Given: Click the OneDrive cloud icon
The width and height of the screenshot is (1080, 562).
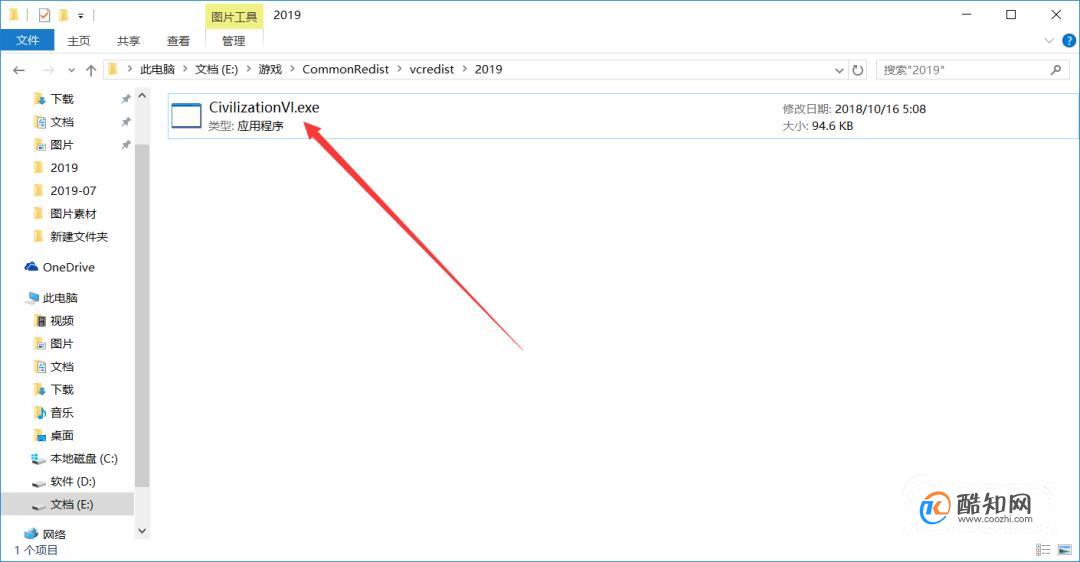Looking at the screenshot, I should click(x=31, y=267).
